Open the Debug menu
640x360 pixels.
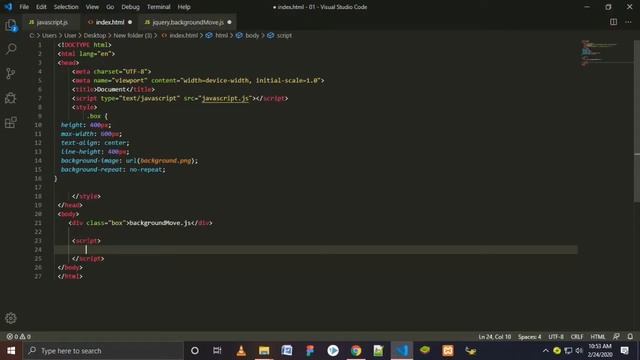[130, 7]
